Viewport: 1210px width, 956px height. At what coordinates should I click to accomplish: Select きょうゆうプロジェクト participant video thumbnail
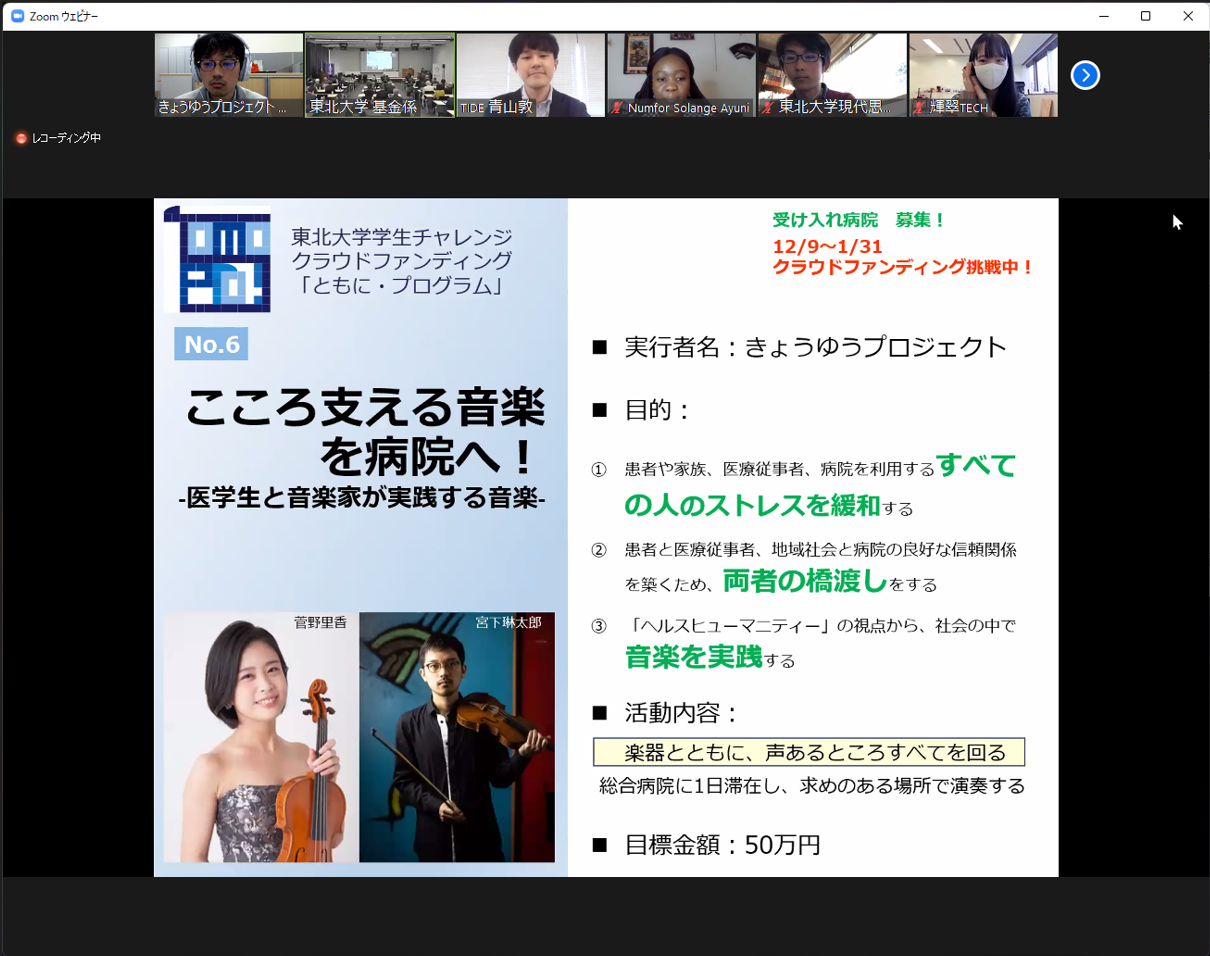[229, 75]
